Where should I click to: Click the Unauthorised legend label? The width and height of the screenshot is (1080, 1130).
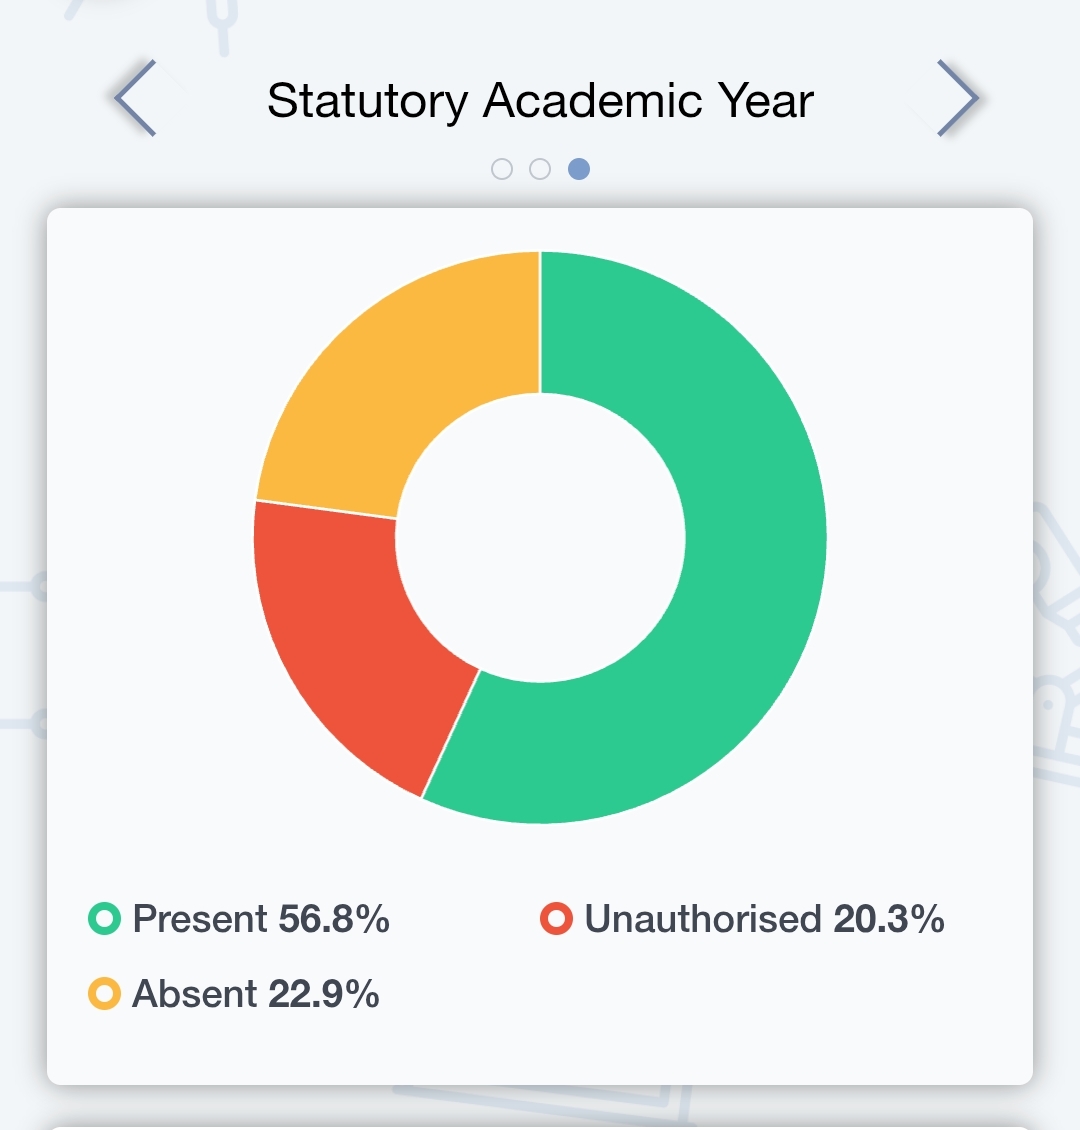tap(702, 918)
